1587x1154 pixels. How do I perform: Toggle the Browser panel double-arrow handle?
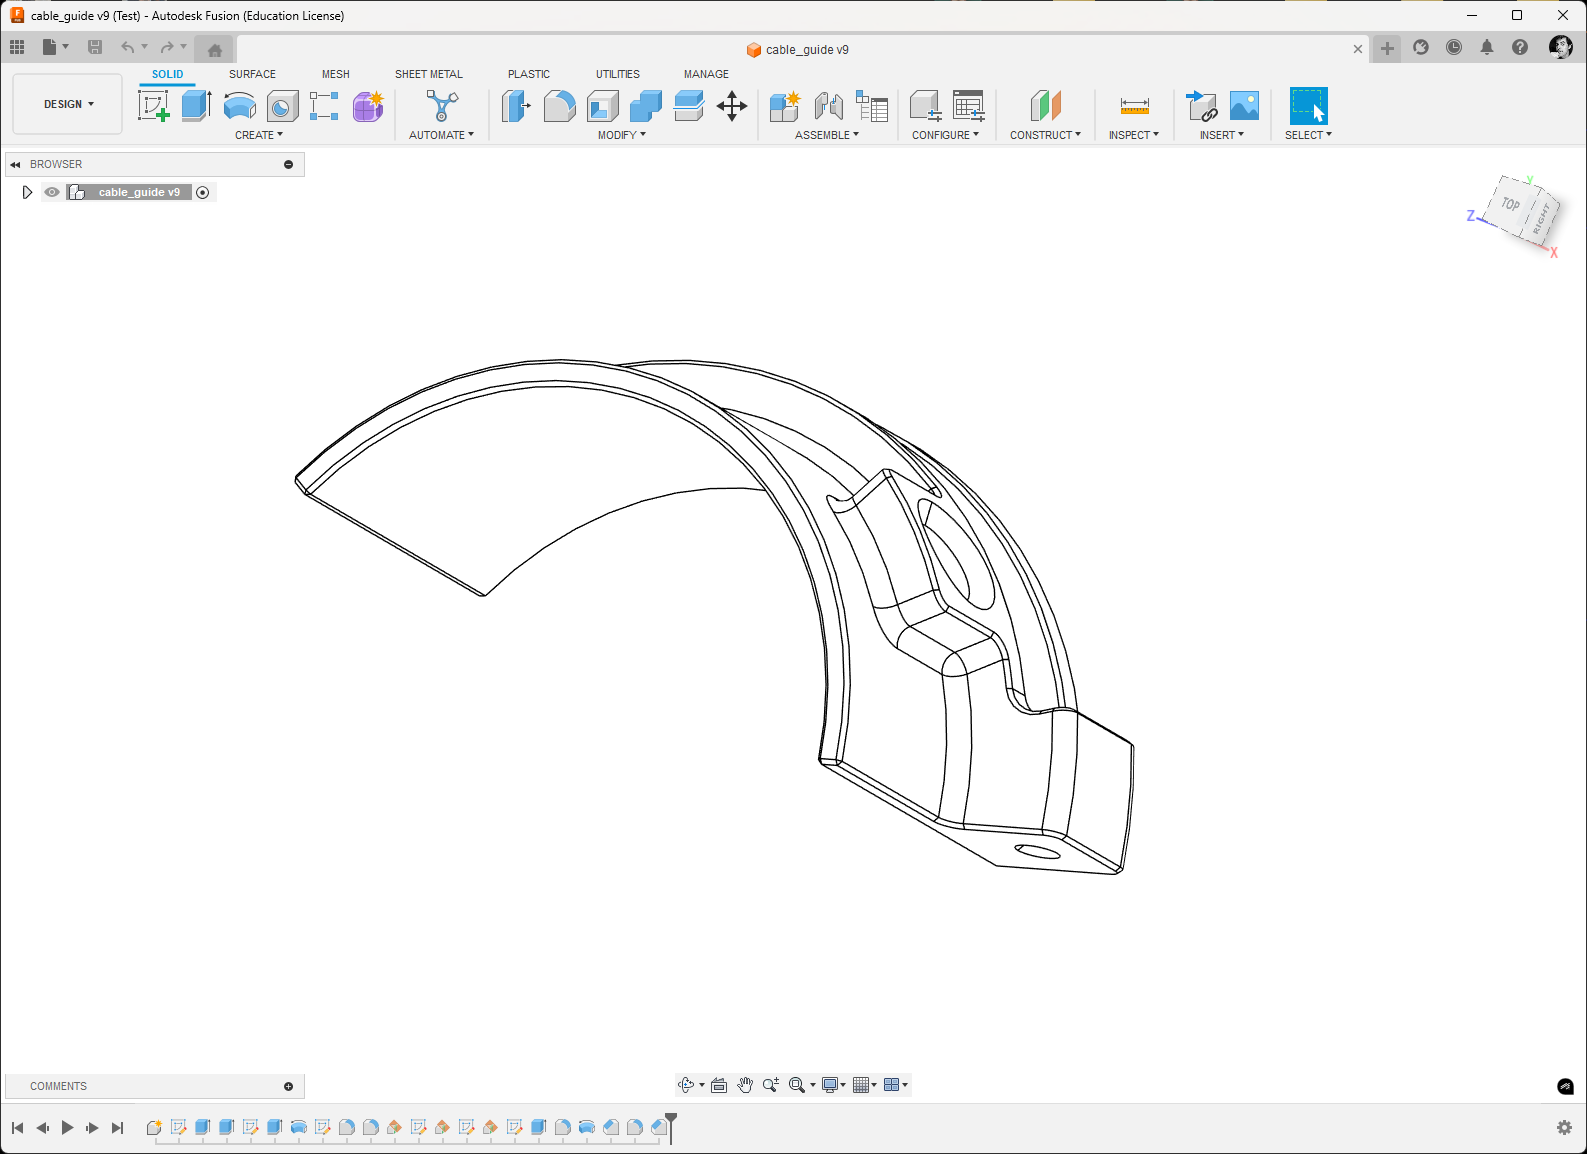tap(16, 164)
